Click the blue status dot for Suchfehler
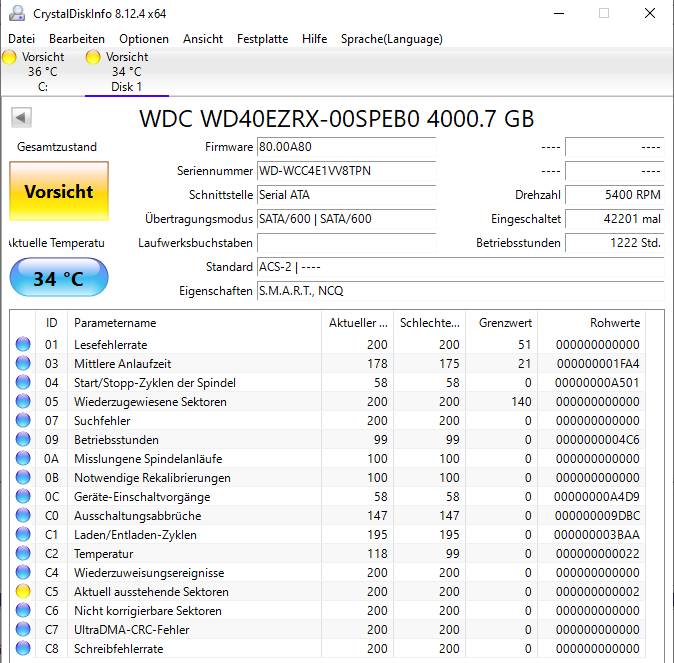Viewport: 674px width, 663px height. tap(23, 420)
